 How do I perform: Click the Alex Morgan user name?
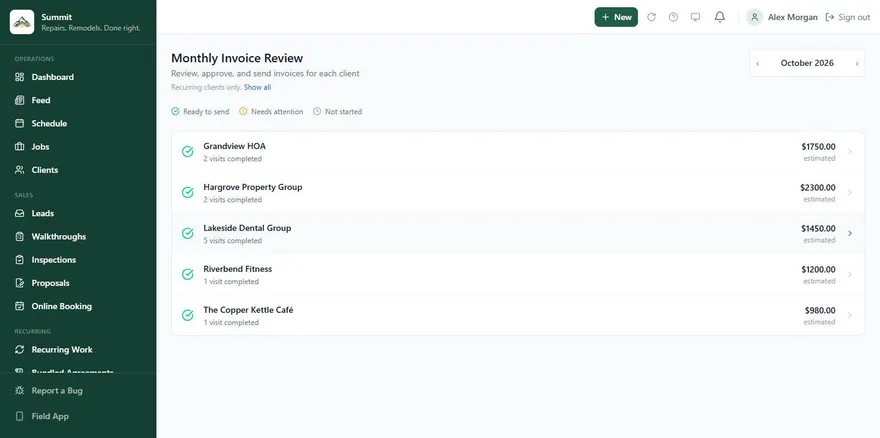click(792, 17)
